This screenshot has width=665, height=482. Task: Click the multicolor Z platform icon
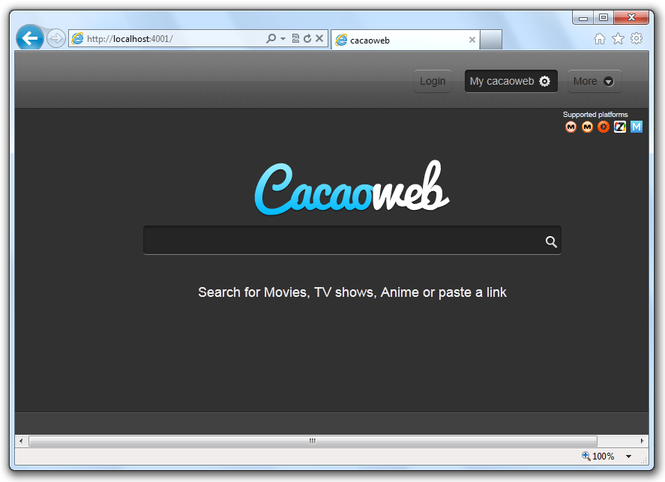620,127
